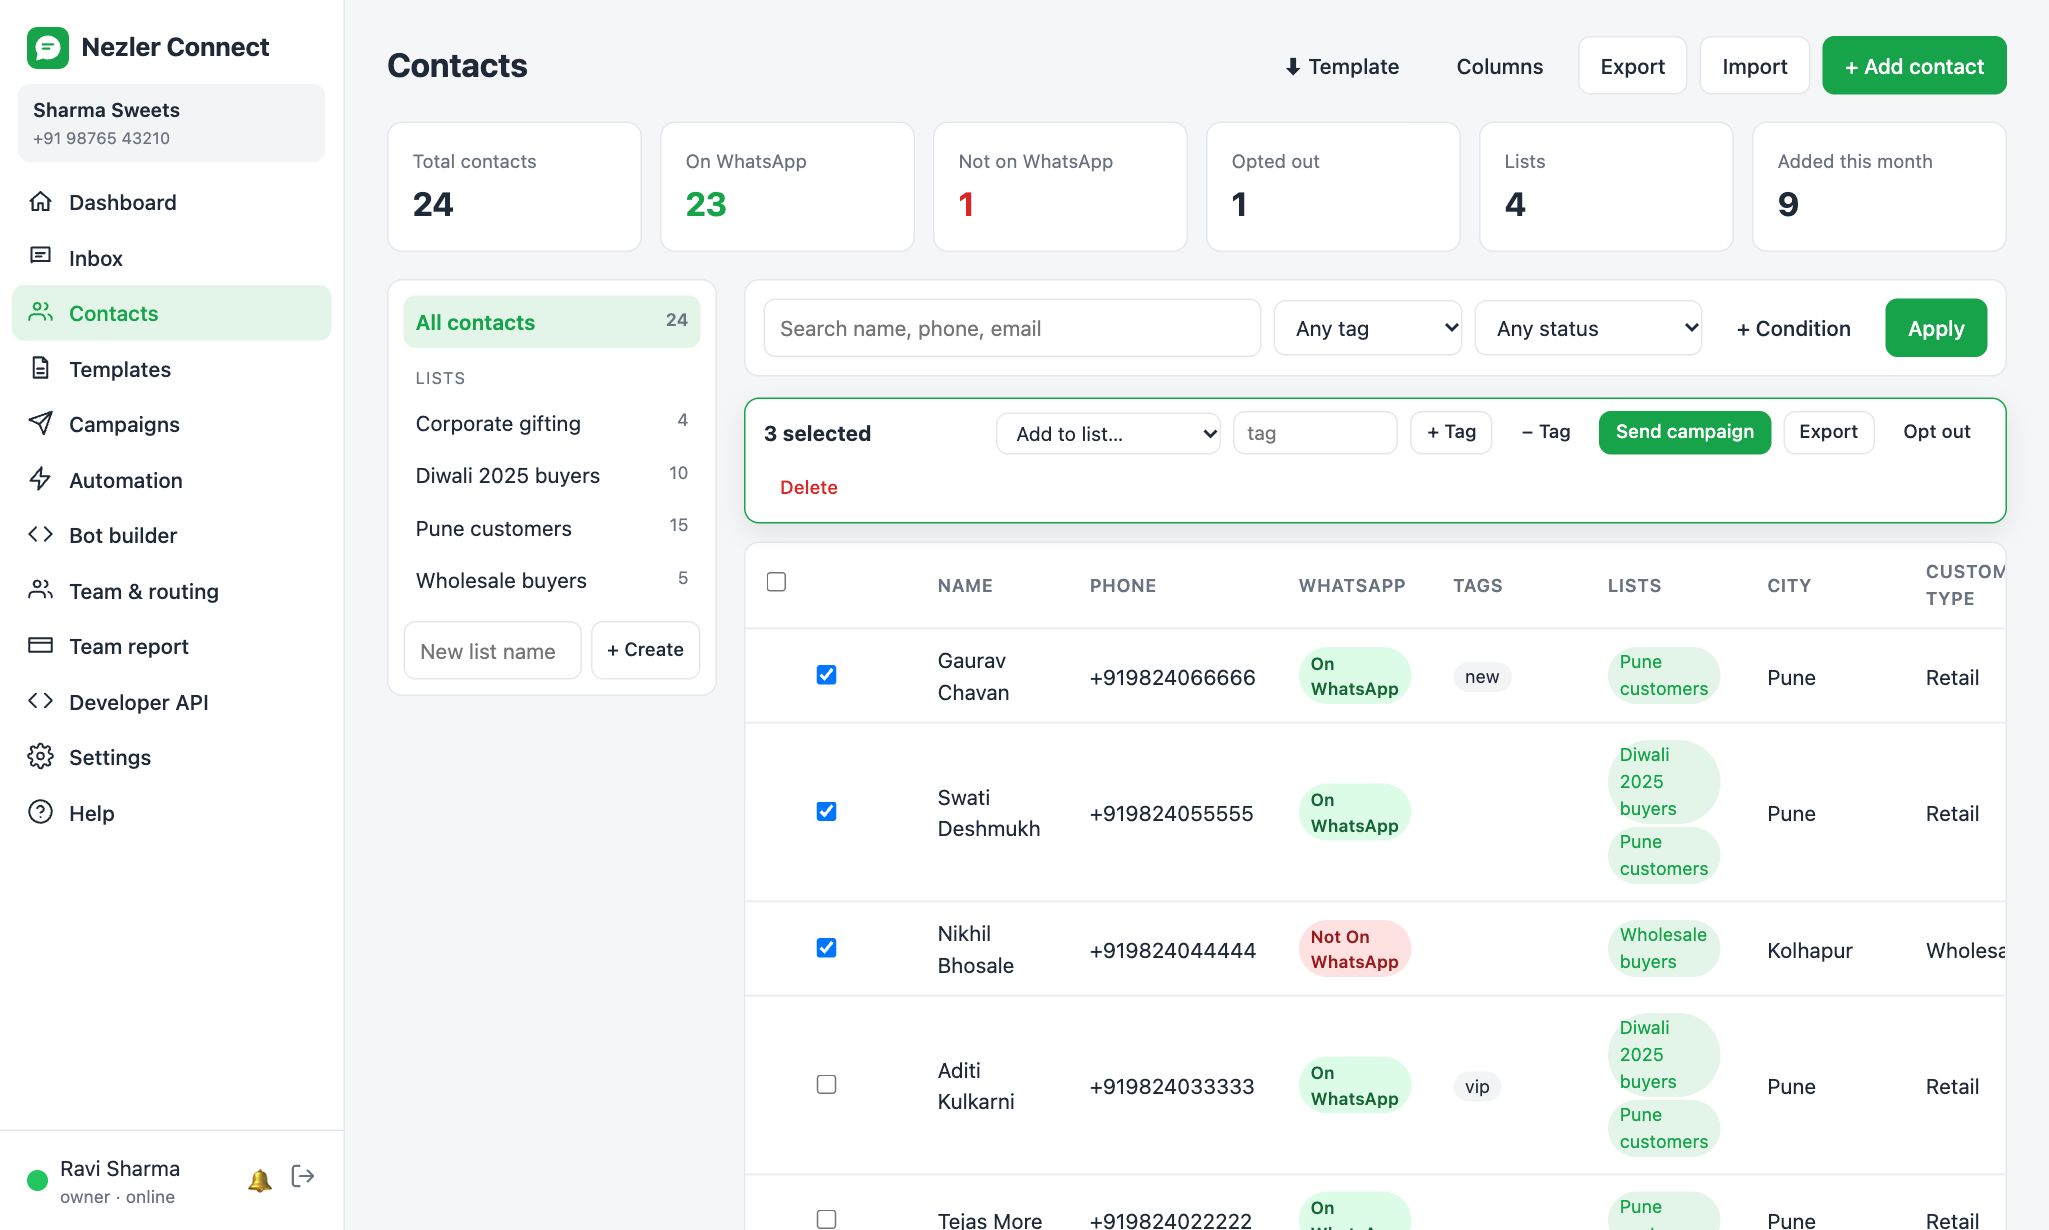Uncheck Swati Deshmukh's row checkbox

coord(826,811)
